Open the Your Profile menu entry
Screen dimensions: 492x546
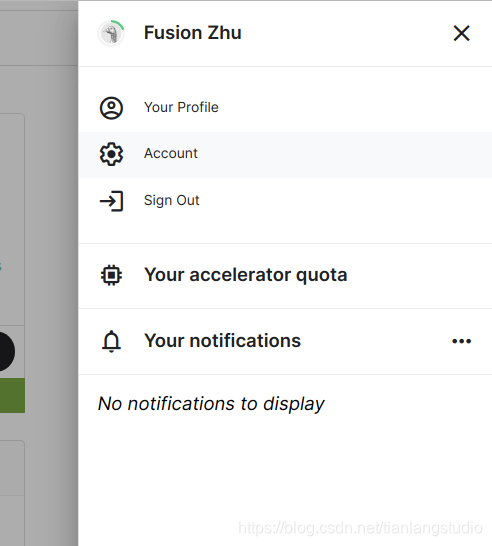point(181,107)
